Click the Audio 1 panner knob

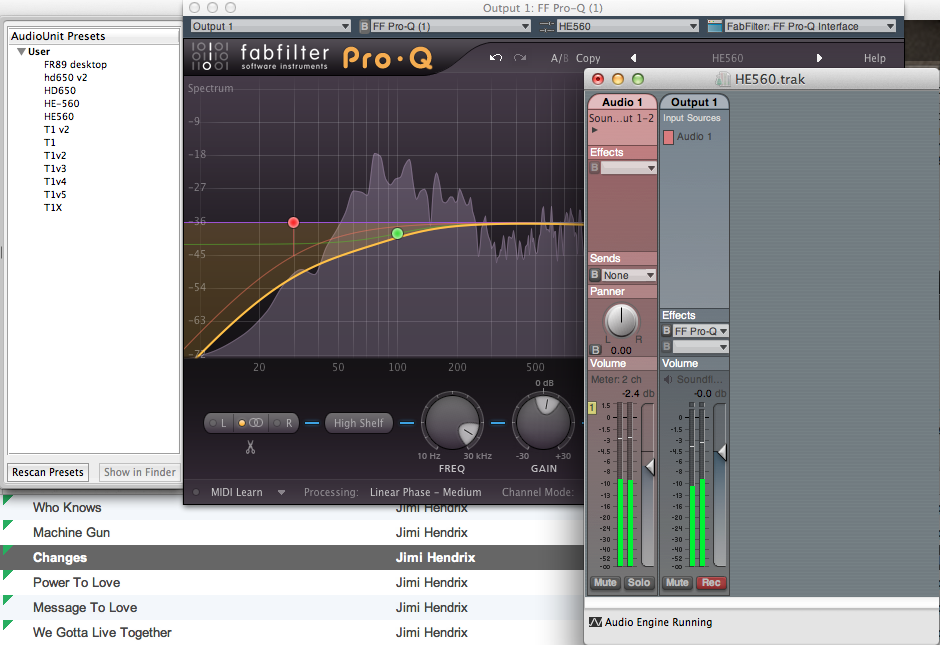pyautogui.click(x=622, y=320)
